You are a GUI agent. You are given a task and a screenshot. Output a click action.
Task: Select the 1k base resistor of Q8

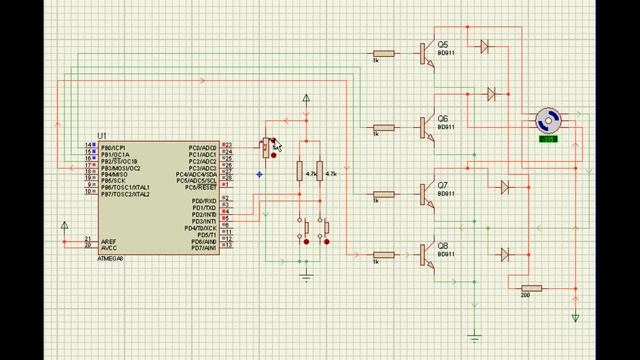(384, 255)
